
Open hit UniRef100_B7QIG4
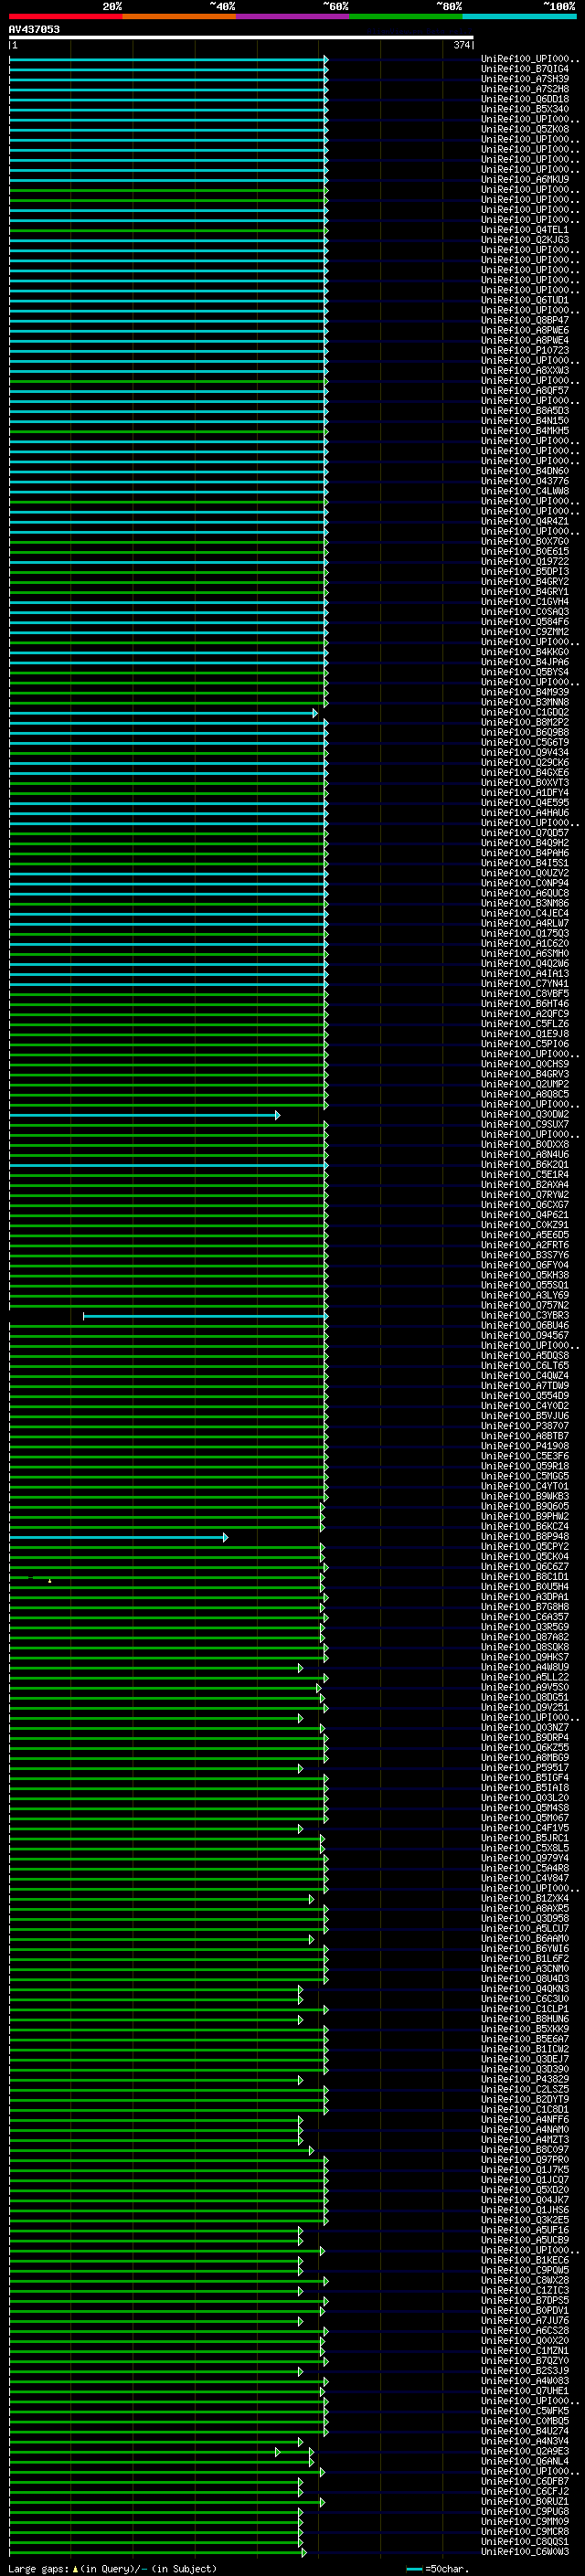[x=524, y=69]
